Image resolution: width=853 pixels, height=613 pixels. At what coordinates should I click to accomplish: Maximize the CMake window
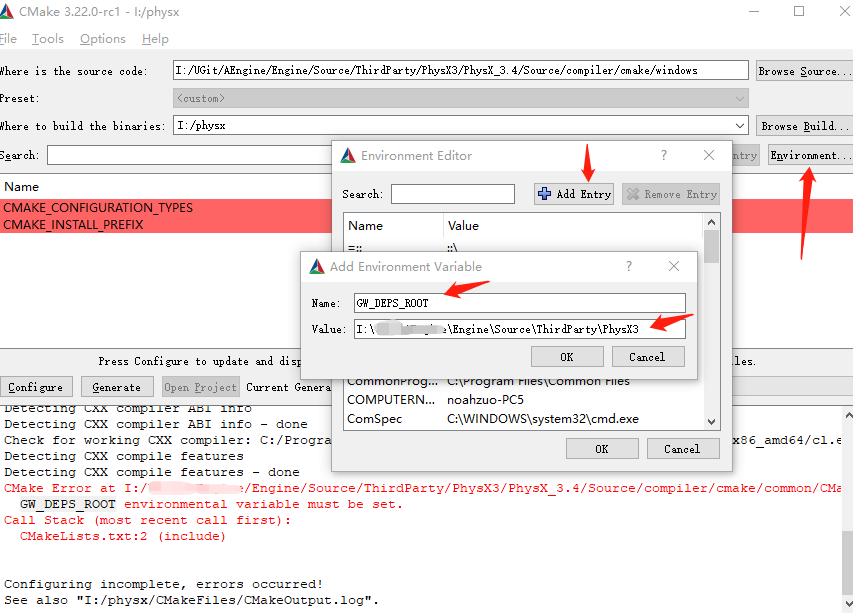tap(799, 11)
